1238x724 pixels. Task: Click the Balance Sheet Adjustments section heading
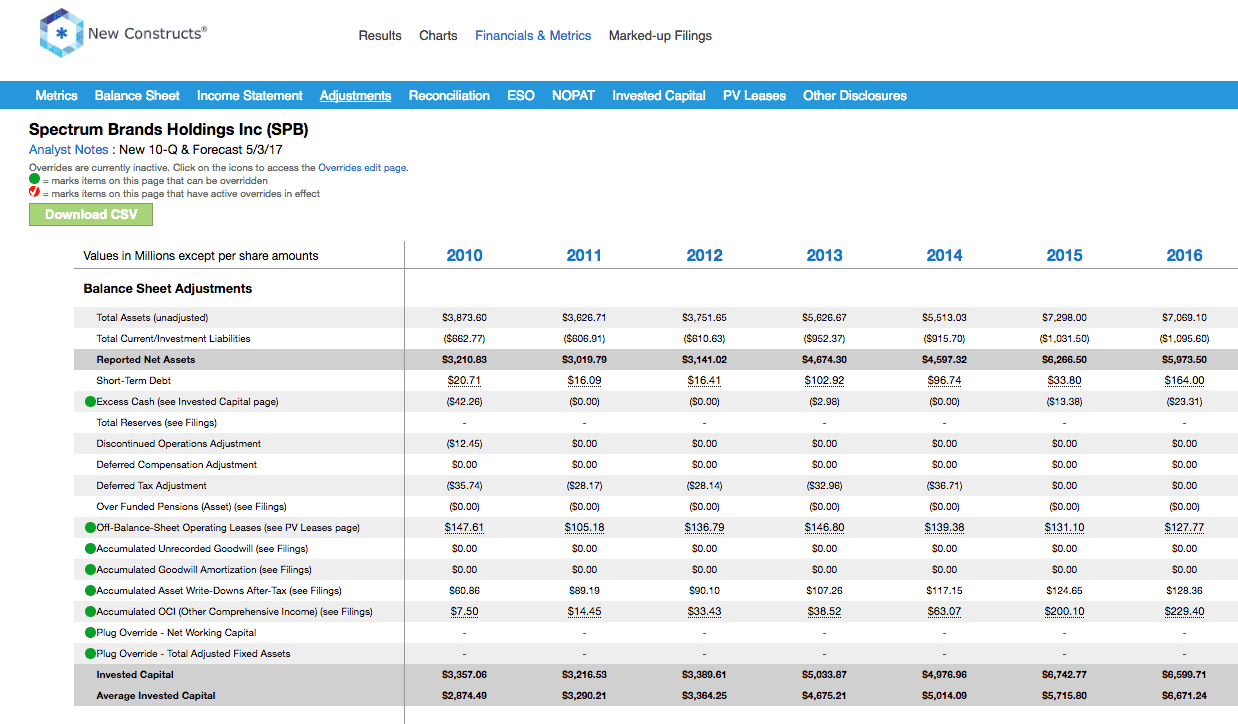pyautogui.click(x=168, y=289)
